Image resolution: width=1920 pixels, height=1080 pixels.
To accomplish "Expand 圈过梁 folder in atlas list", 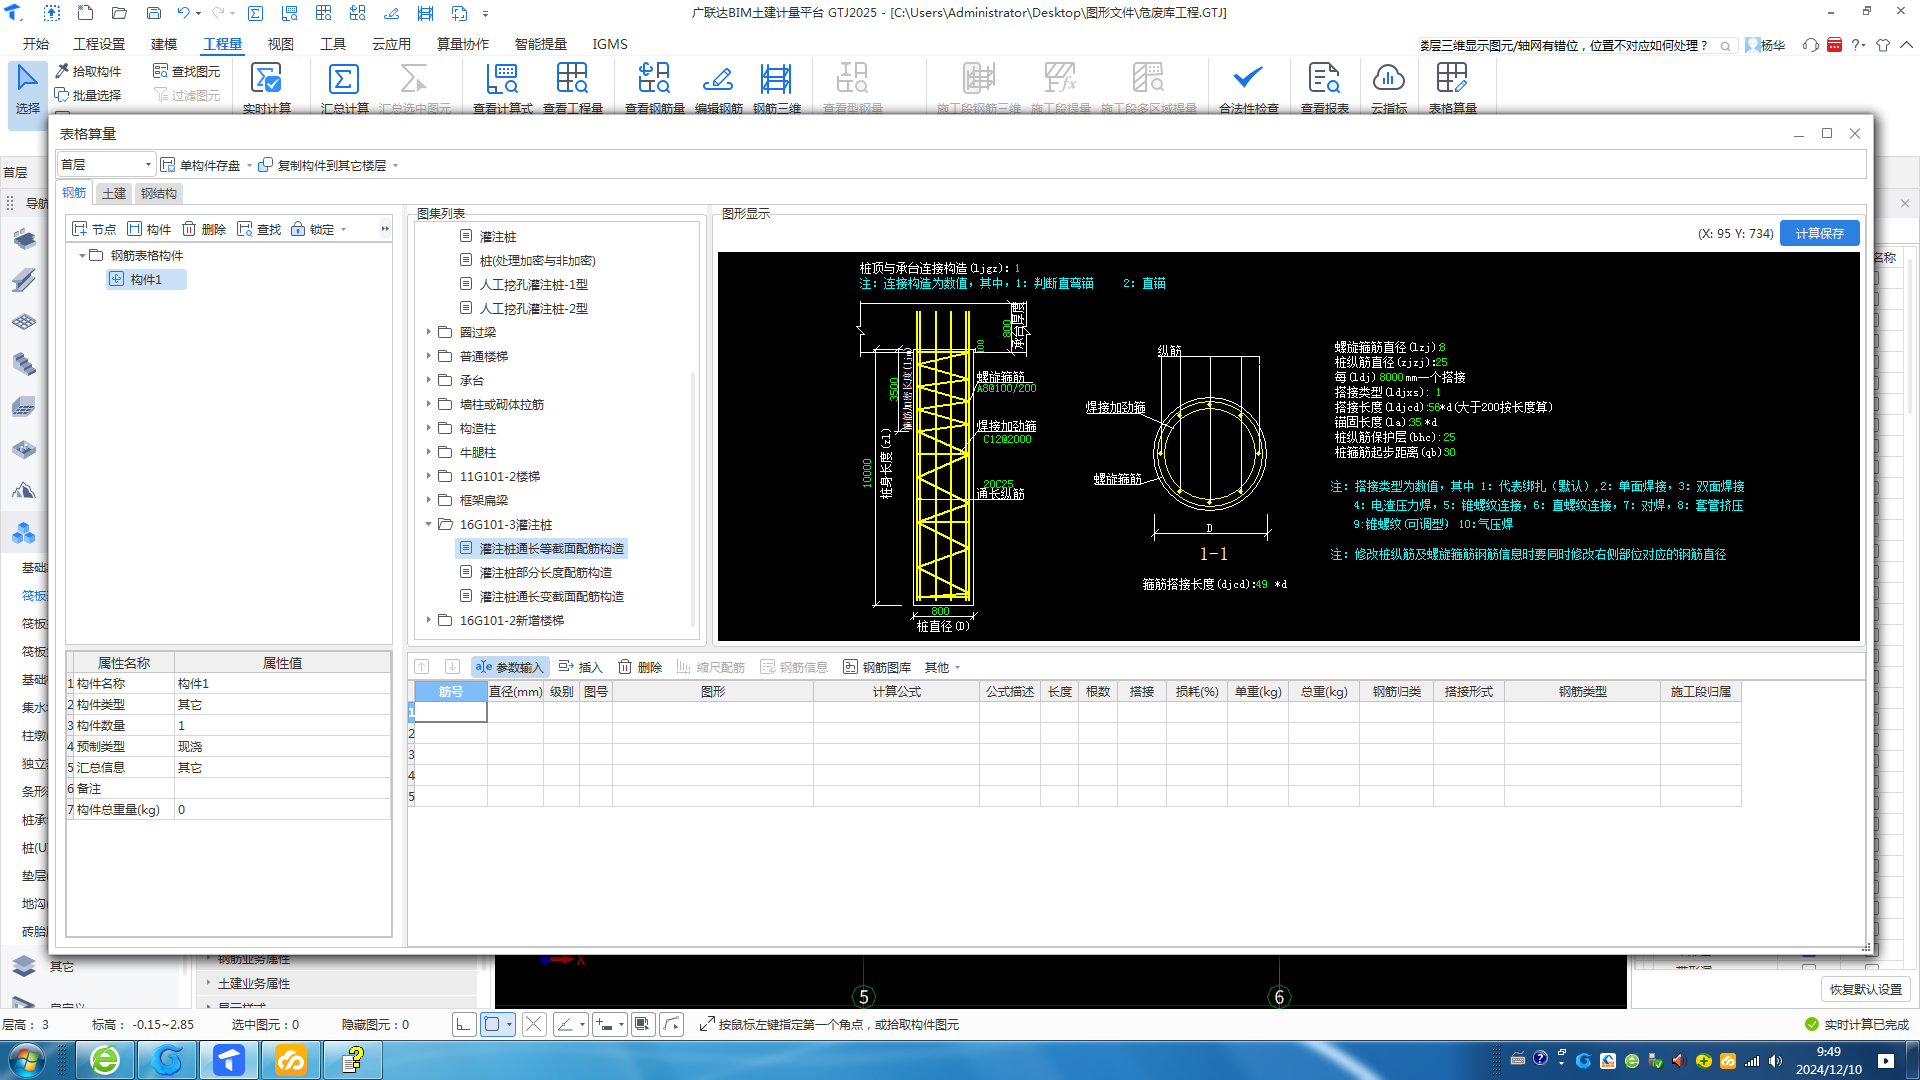I will 429,332.
